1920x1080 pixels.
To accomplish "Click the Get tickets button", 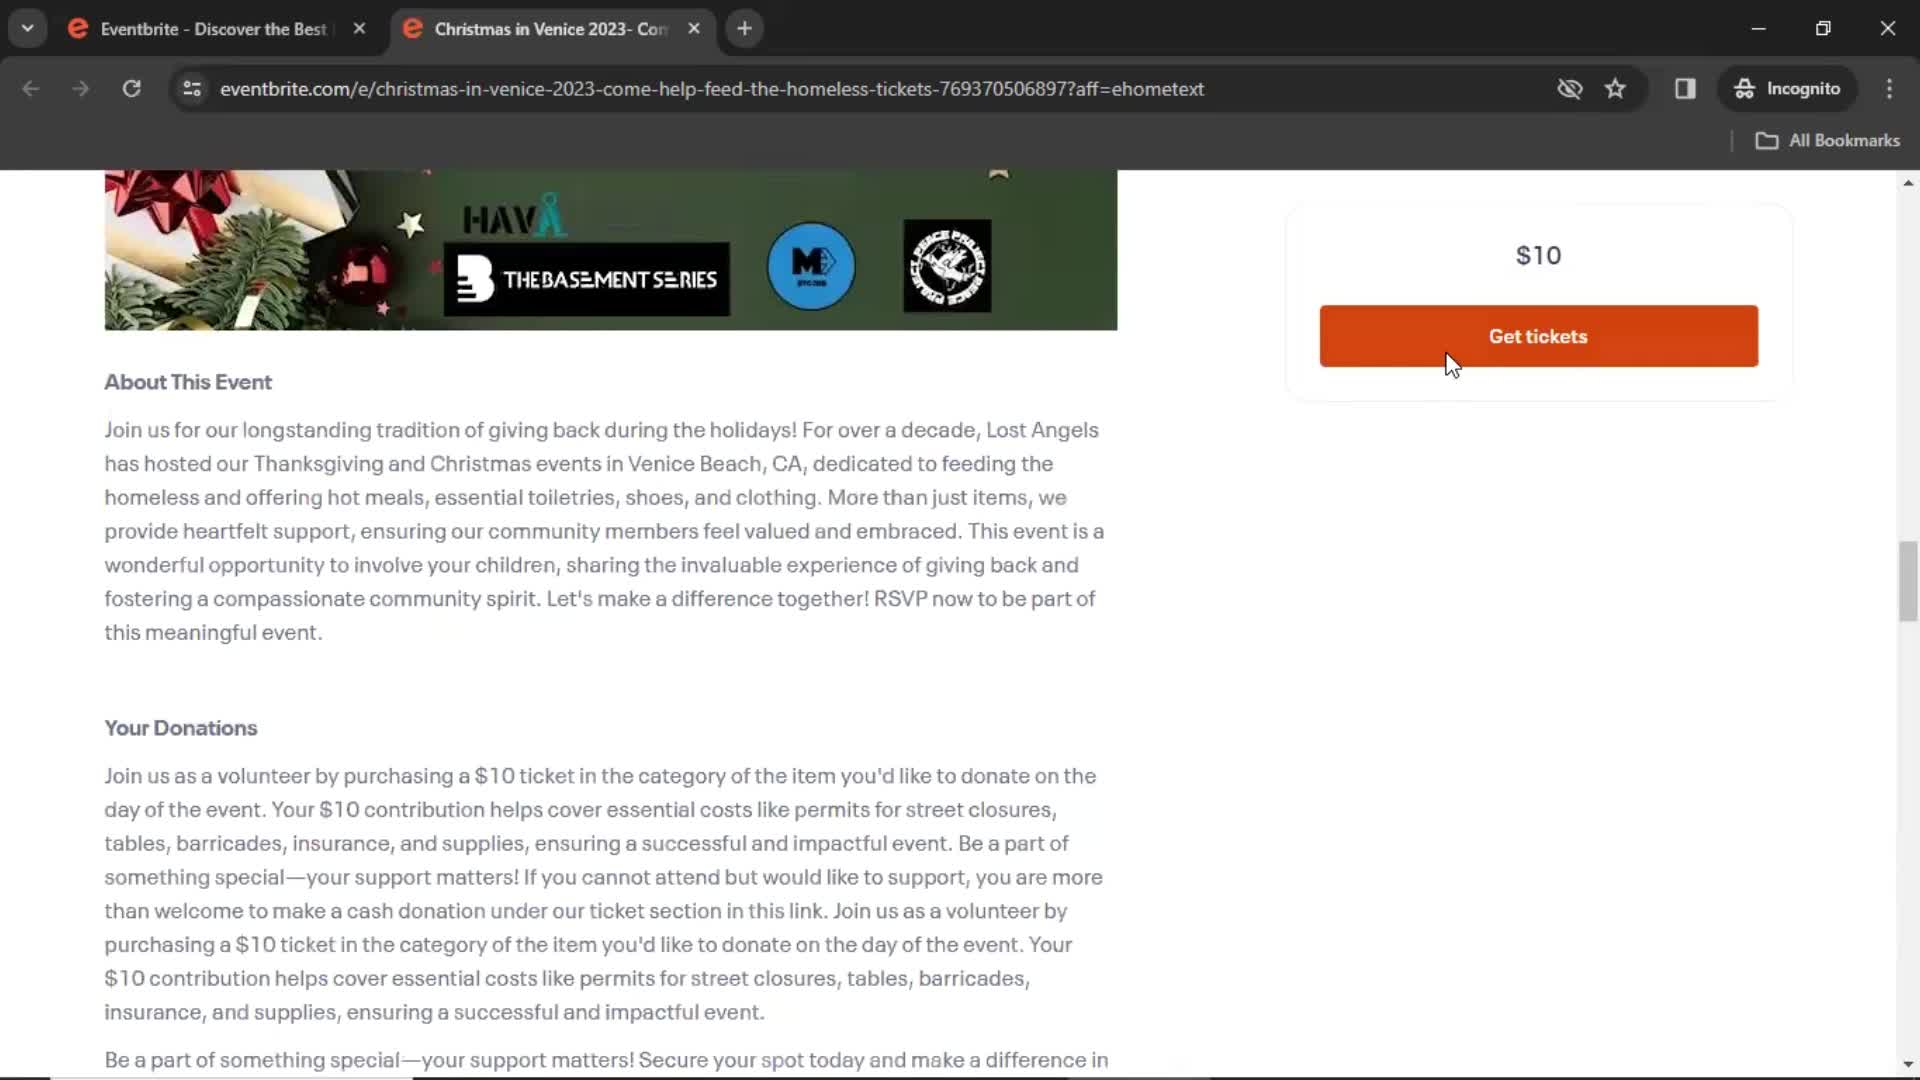I will pyautogui.click(x=1538, y=336).
